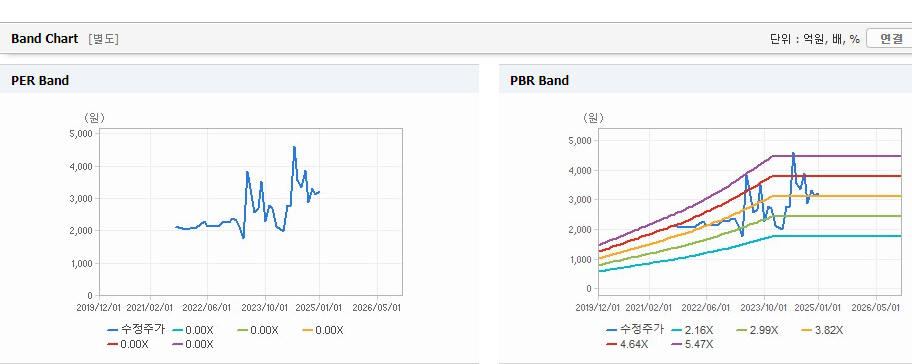Image resolution: width=912 pixels, height=364 pixels.
Task: Select the PER Band panel title
Action: coord(40,81)
